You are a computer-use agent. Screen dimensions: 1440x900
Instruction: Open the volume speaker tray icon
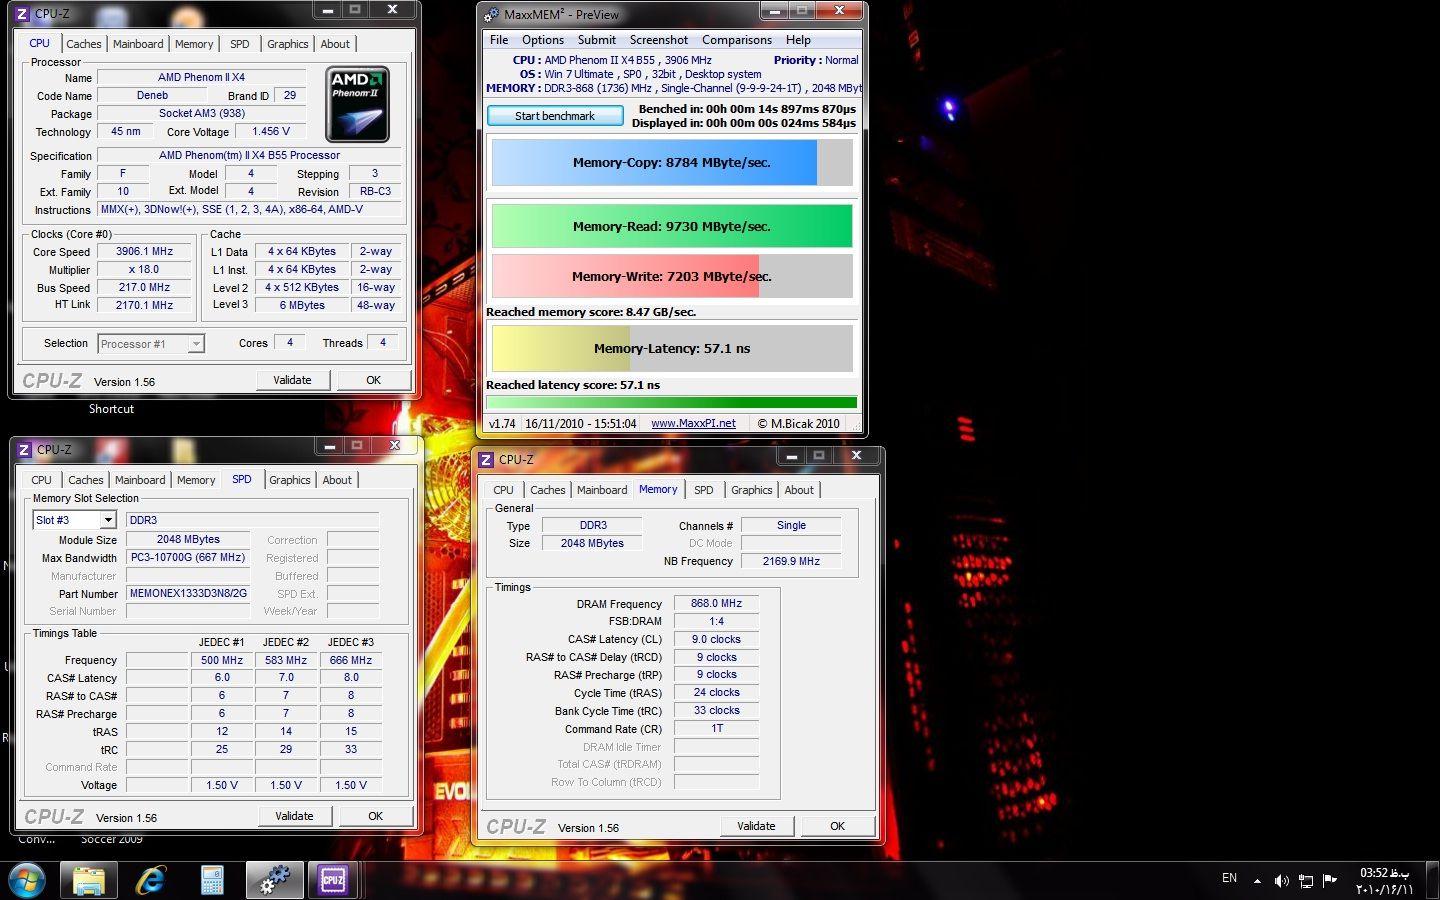tap(1281, 881)
